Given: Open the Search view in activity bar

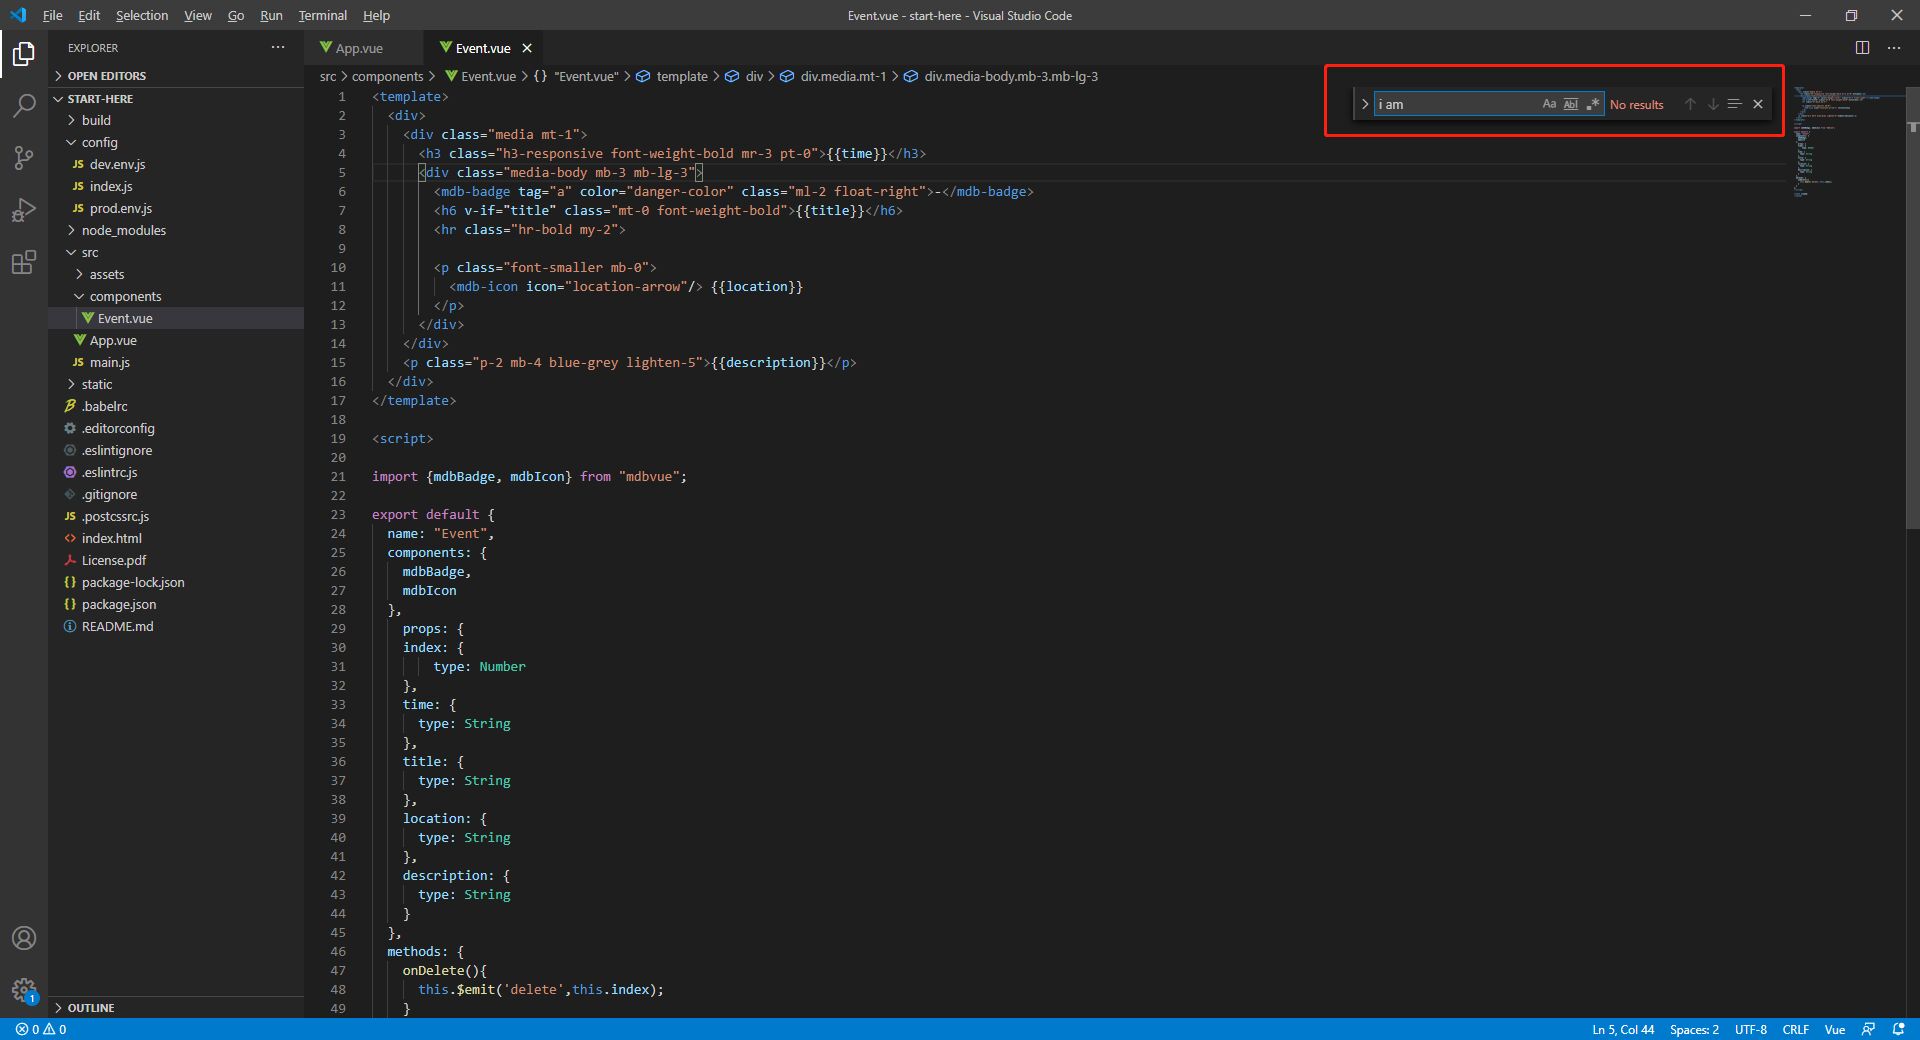Looking at the screenshot, I should click(24, 105).
